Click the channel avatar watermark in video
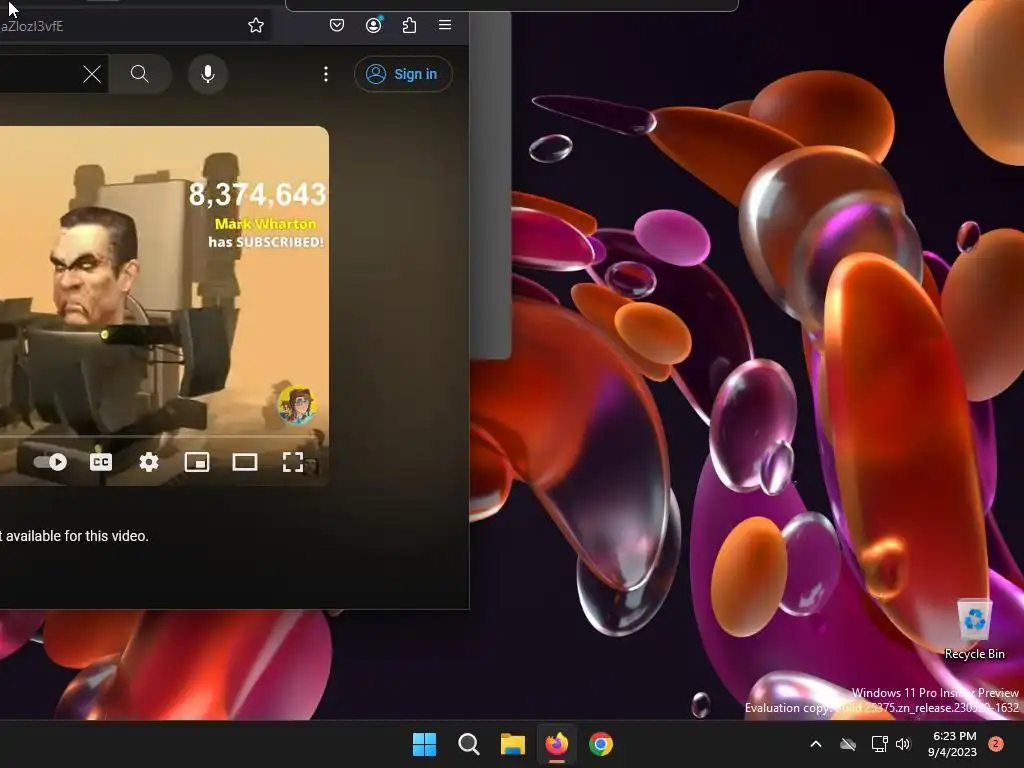Viewport: 1024px width, 768px height. click(x=296, y=405)
